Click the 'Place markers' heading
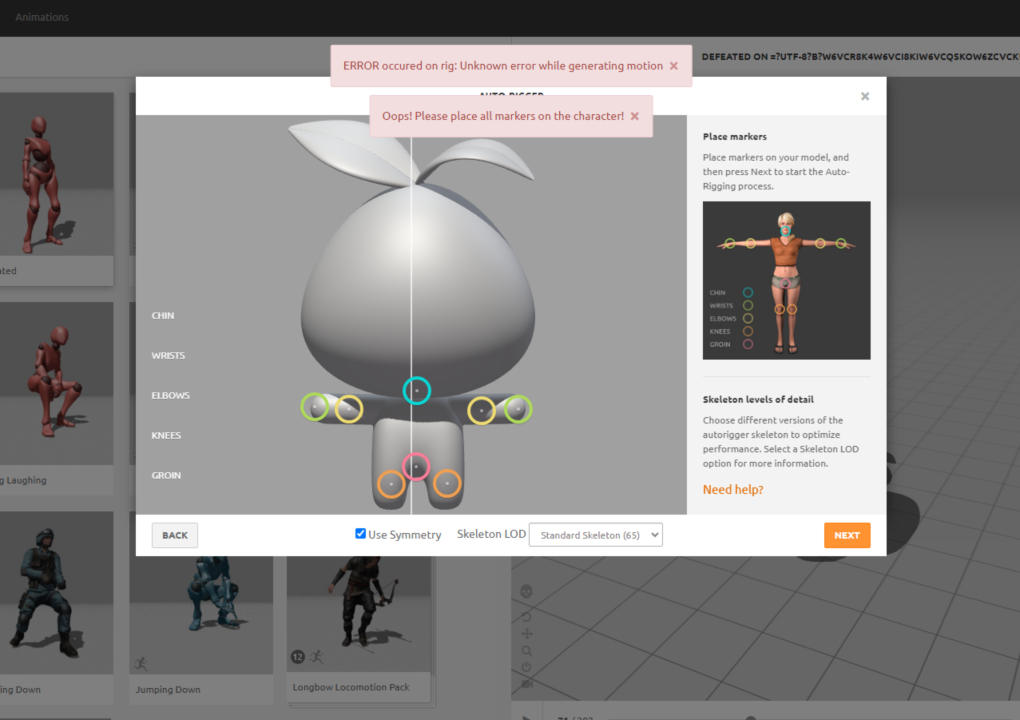The height and width of the screenshot is (720, 1020). (734, 137)
